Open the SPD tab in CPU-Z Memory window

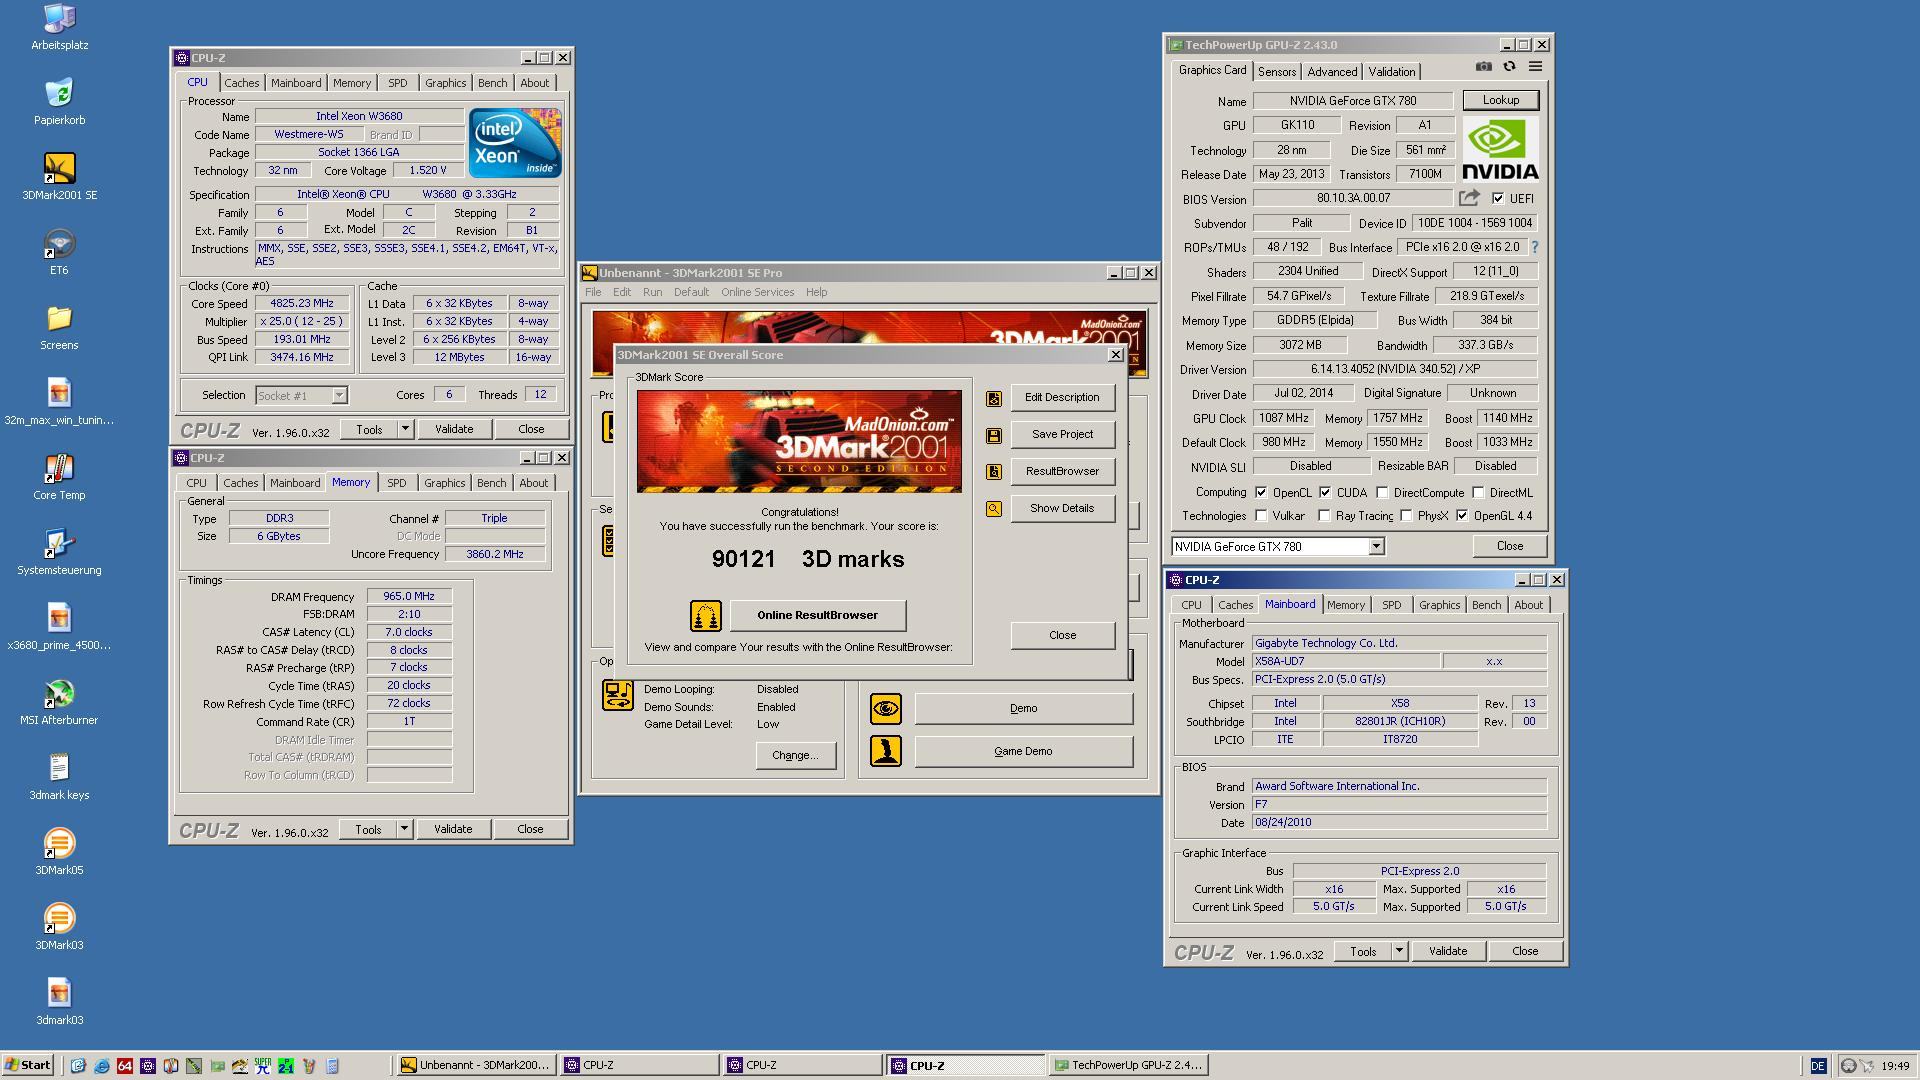pos(397,483)
